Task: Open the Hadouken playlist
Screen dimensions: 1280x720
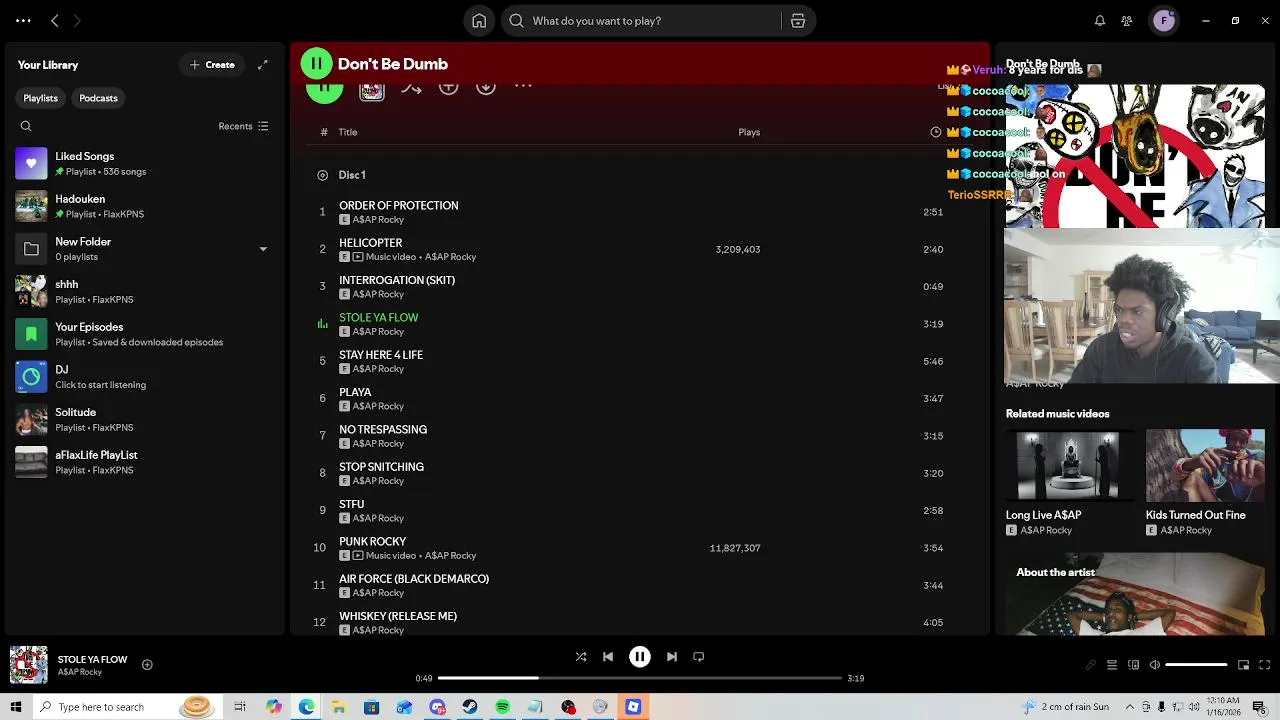Action: [145, 206]
